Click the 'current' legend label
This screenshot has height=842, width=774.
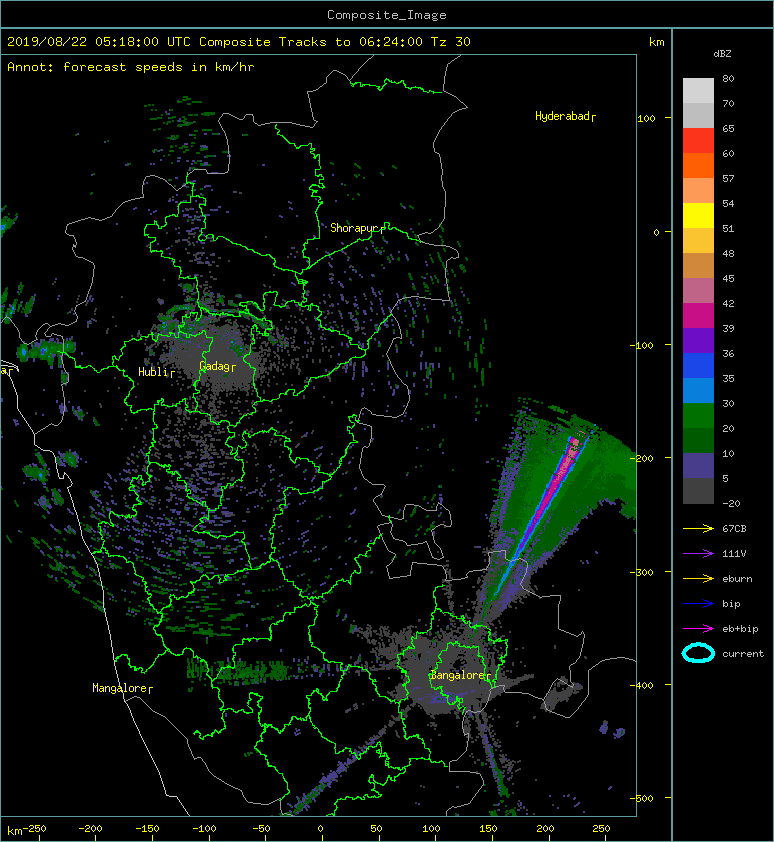point(743,654)
